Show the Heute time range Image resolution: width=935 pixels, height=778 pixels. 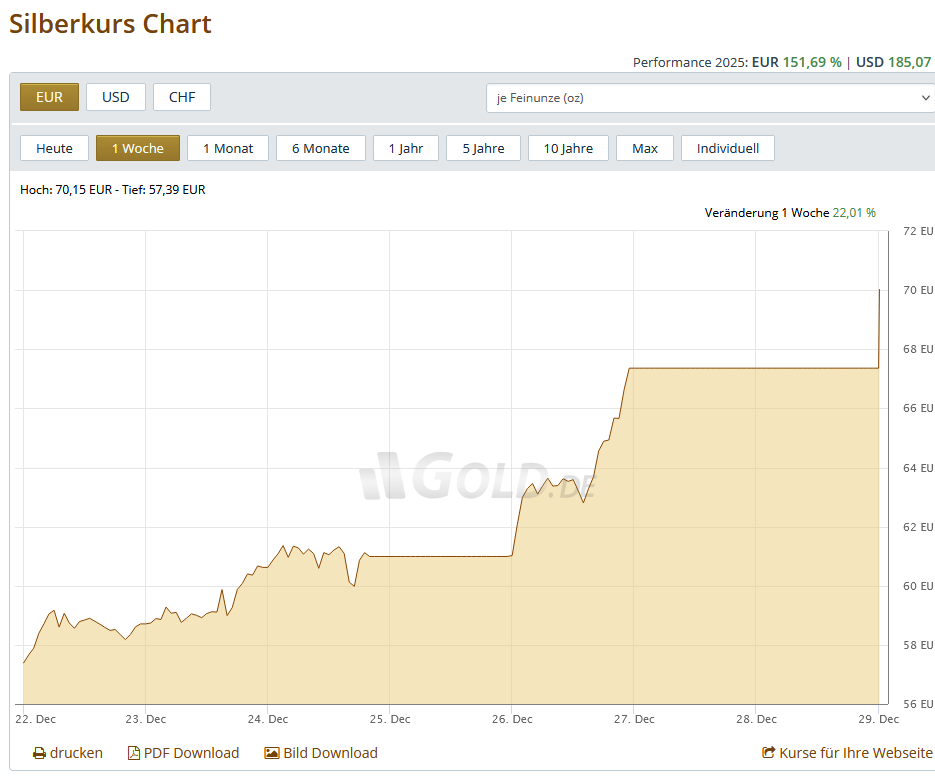(x=54, y=148)
